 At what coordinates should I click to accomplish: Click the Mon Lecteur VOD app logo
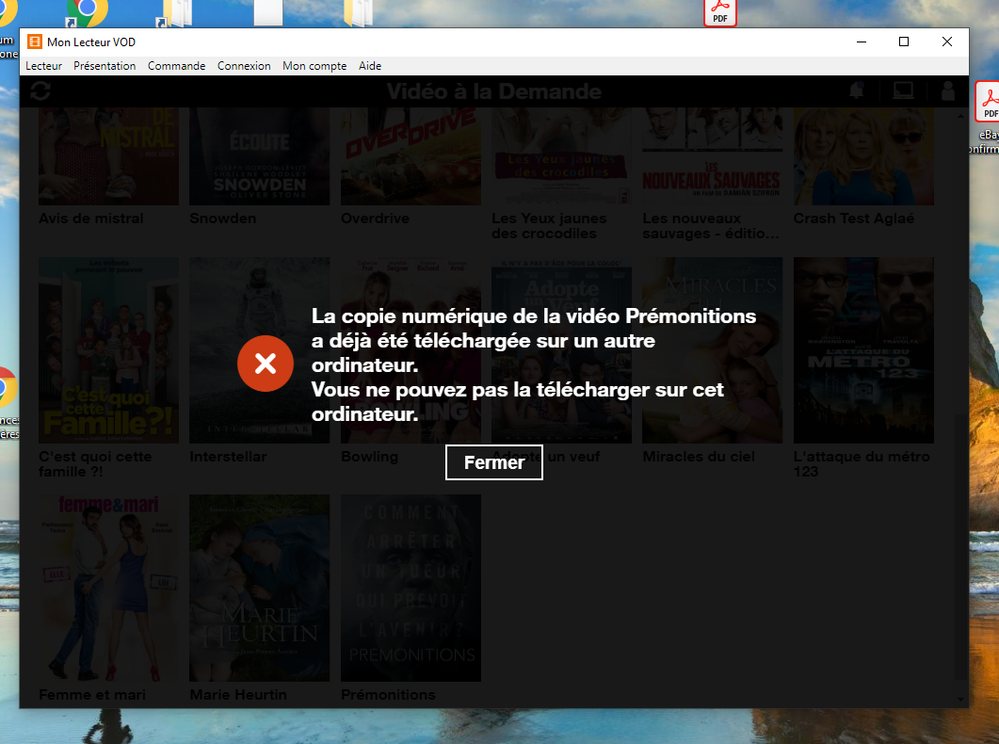click(x=34, y=42)
